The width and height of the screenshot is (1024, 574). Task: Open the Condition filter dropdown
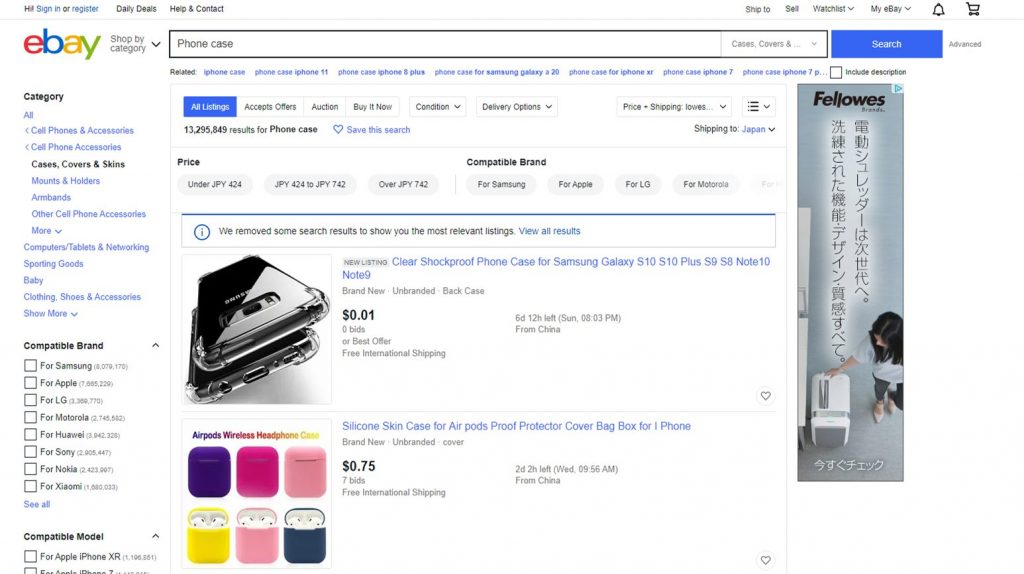[x=438, y=106]
